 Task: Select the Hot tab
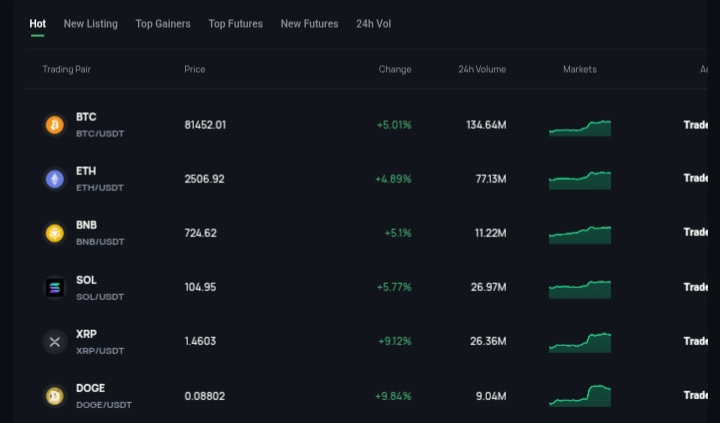pos(38,24)
